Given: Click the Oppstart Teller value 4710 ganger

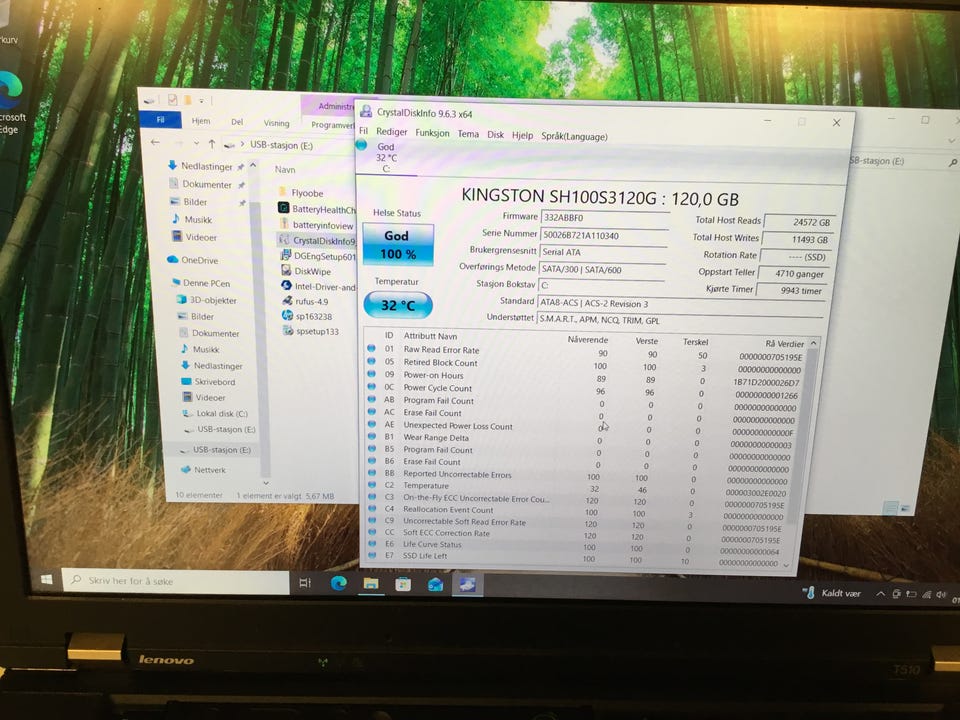Looking at the screenshot, I should 794,274.
